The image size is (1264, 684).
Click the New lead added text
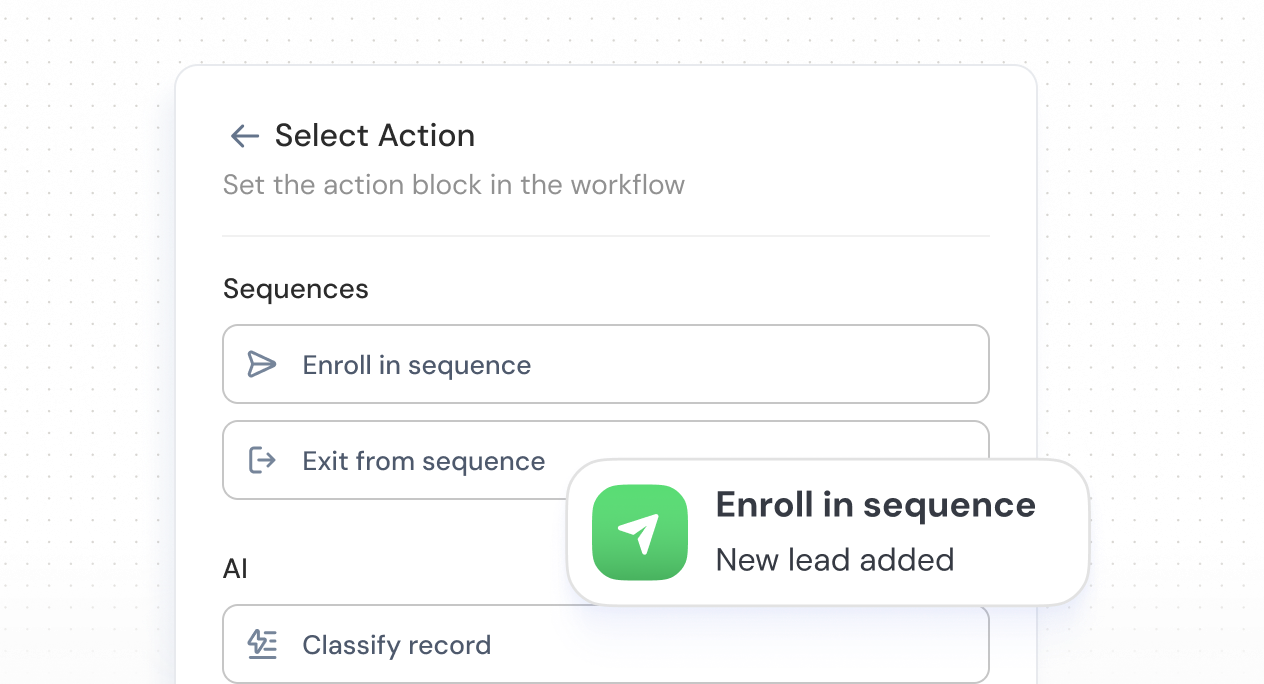[x=834, y=559]
